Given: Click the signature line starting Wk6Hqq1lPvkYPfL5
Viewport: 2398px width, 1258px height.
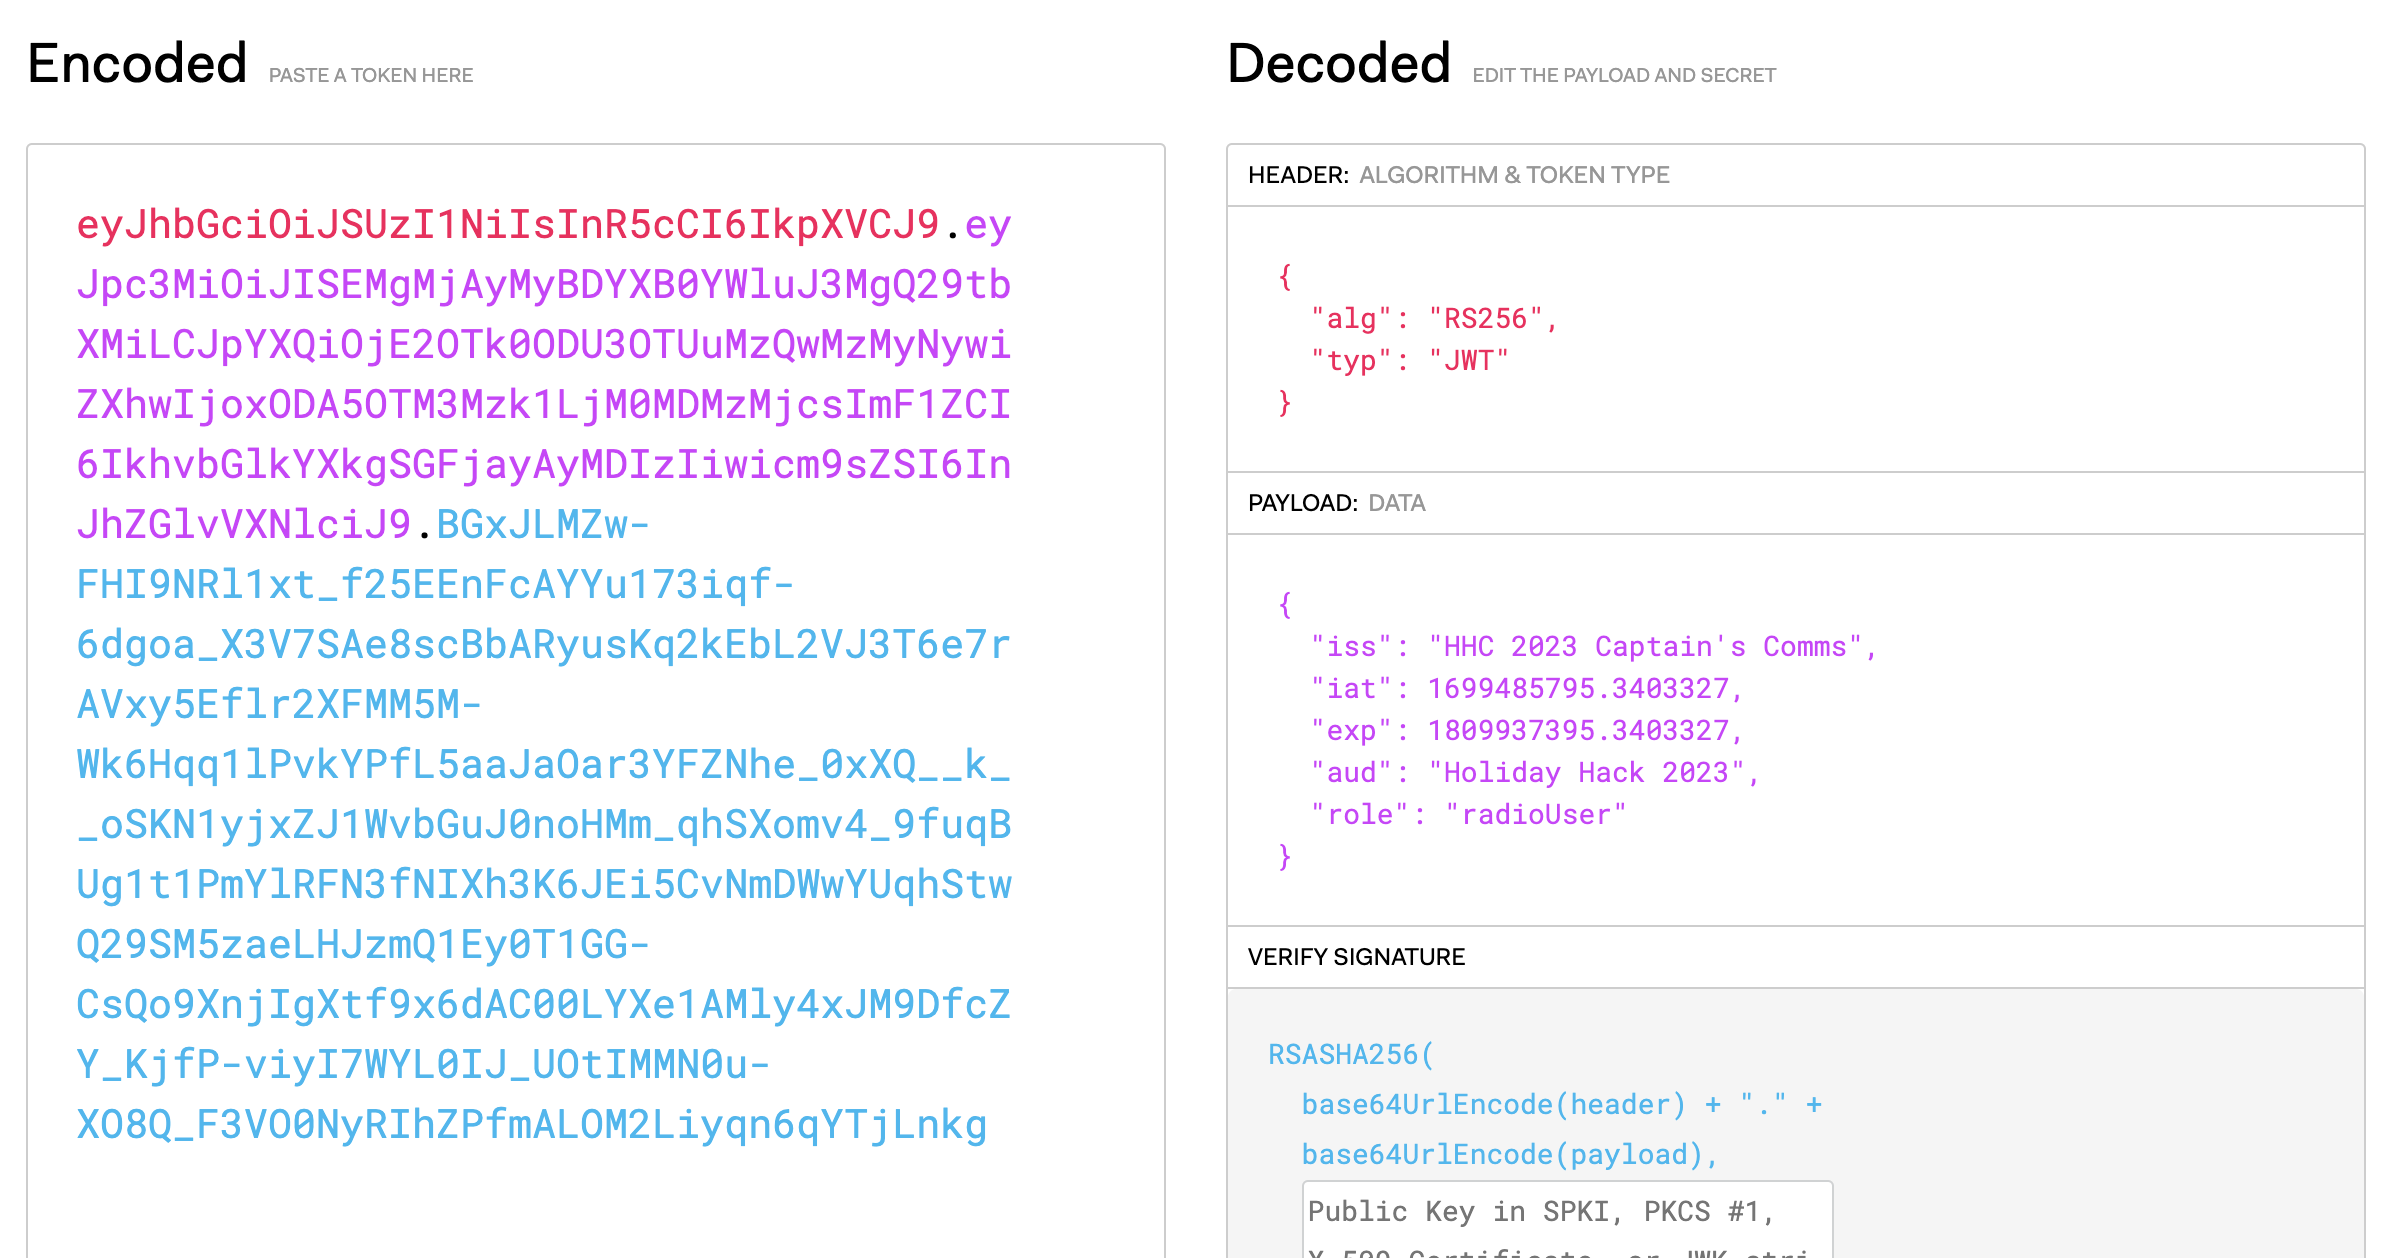Looking at the screenshot, I should (544, 765).
